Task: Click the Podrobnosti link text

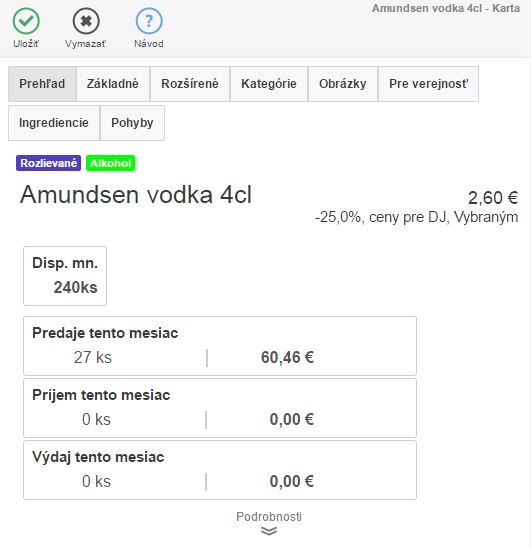Action: pos(269,517)
